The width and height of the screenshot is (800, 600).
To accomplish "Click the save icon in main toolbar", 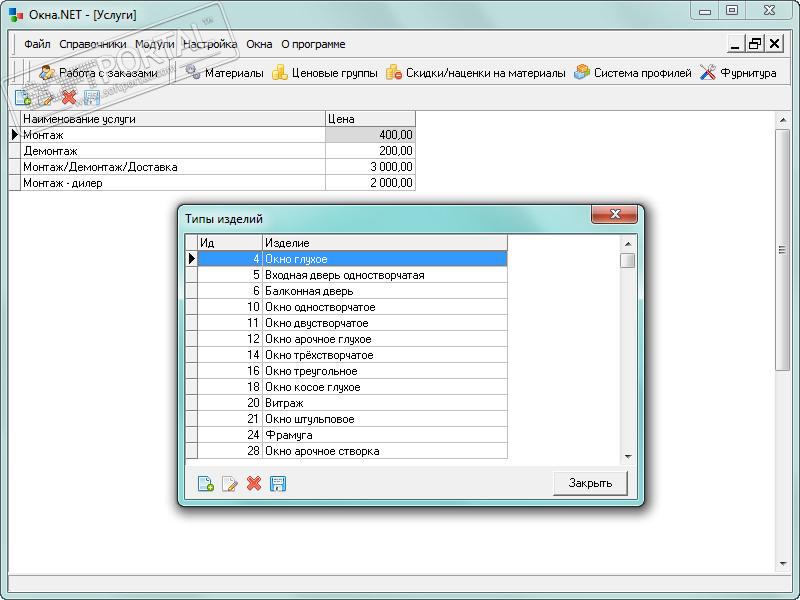I will [92, 97].
